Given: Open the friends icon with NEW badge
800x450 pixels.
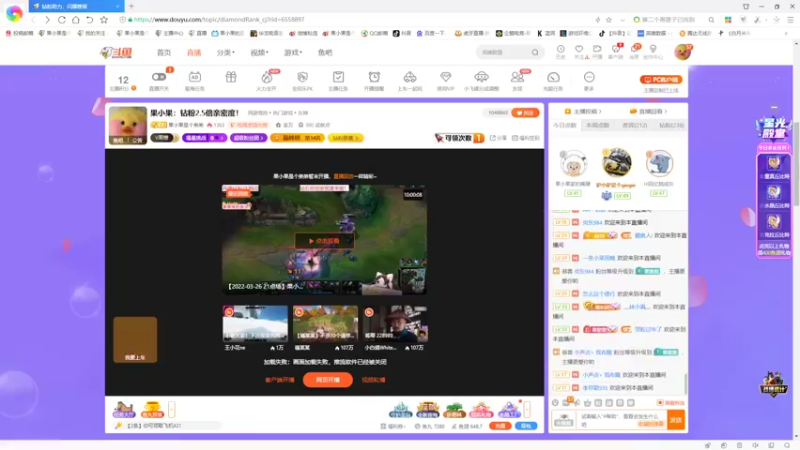Looking at the screenshot, I should [517, 78].
